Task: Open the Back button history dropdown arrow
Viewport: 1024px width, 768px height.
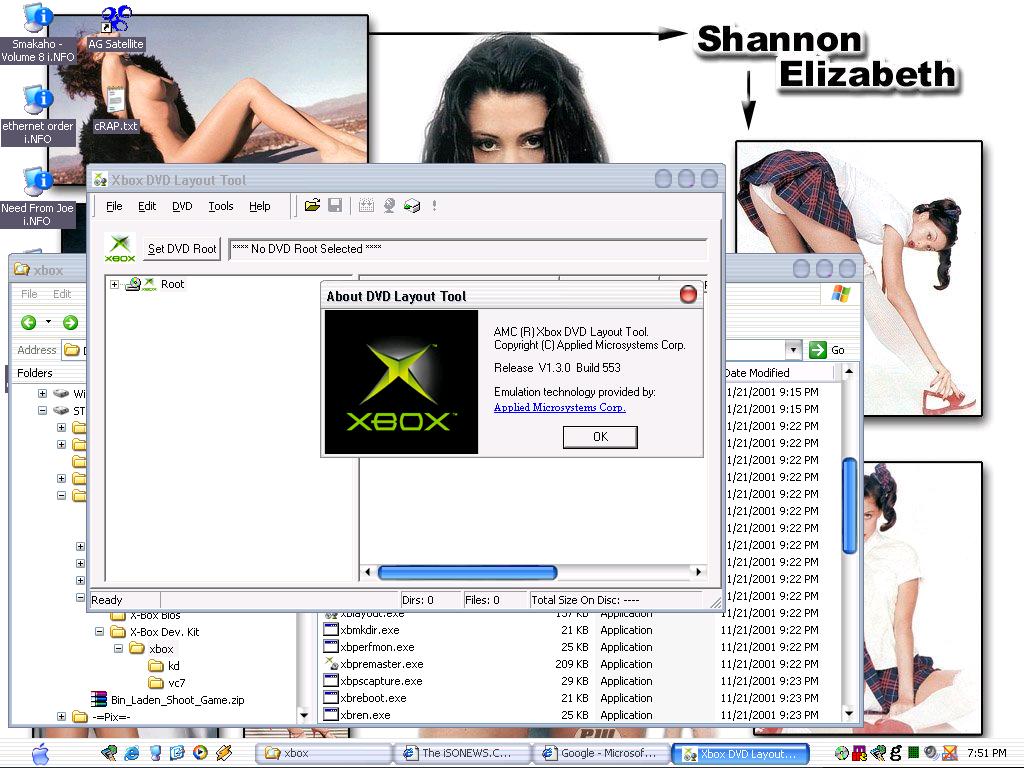Action: pyautogui.click(x=48, y=322)
